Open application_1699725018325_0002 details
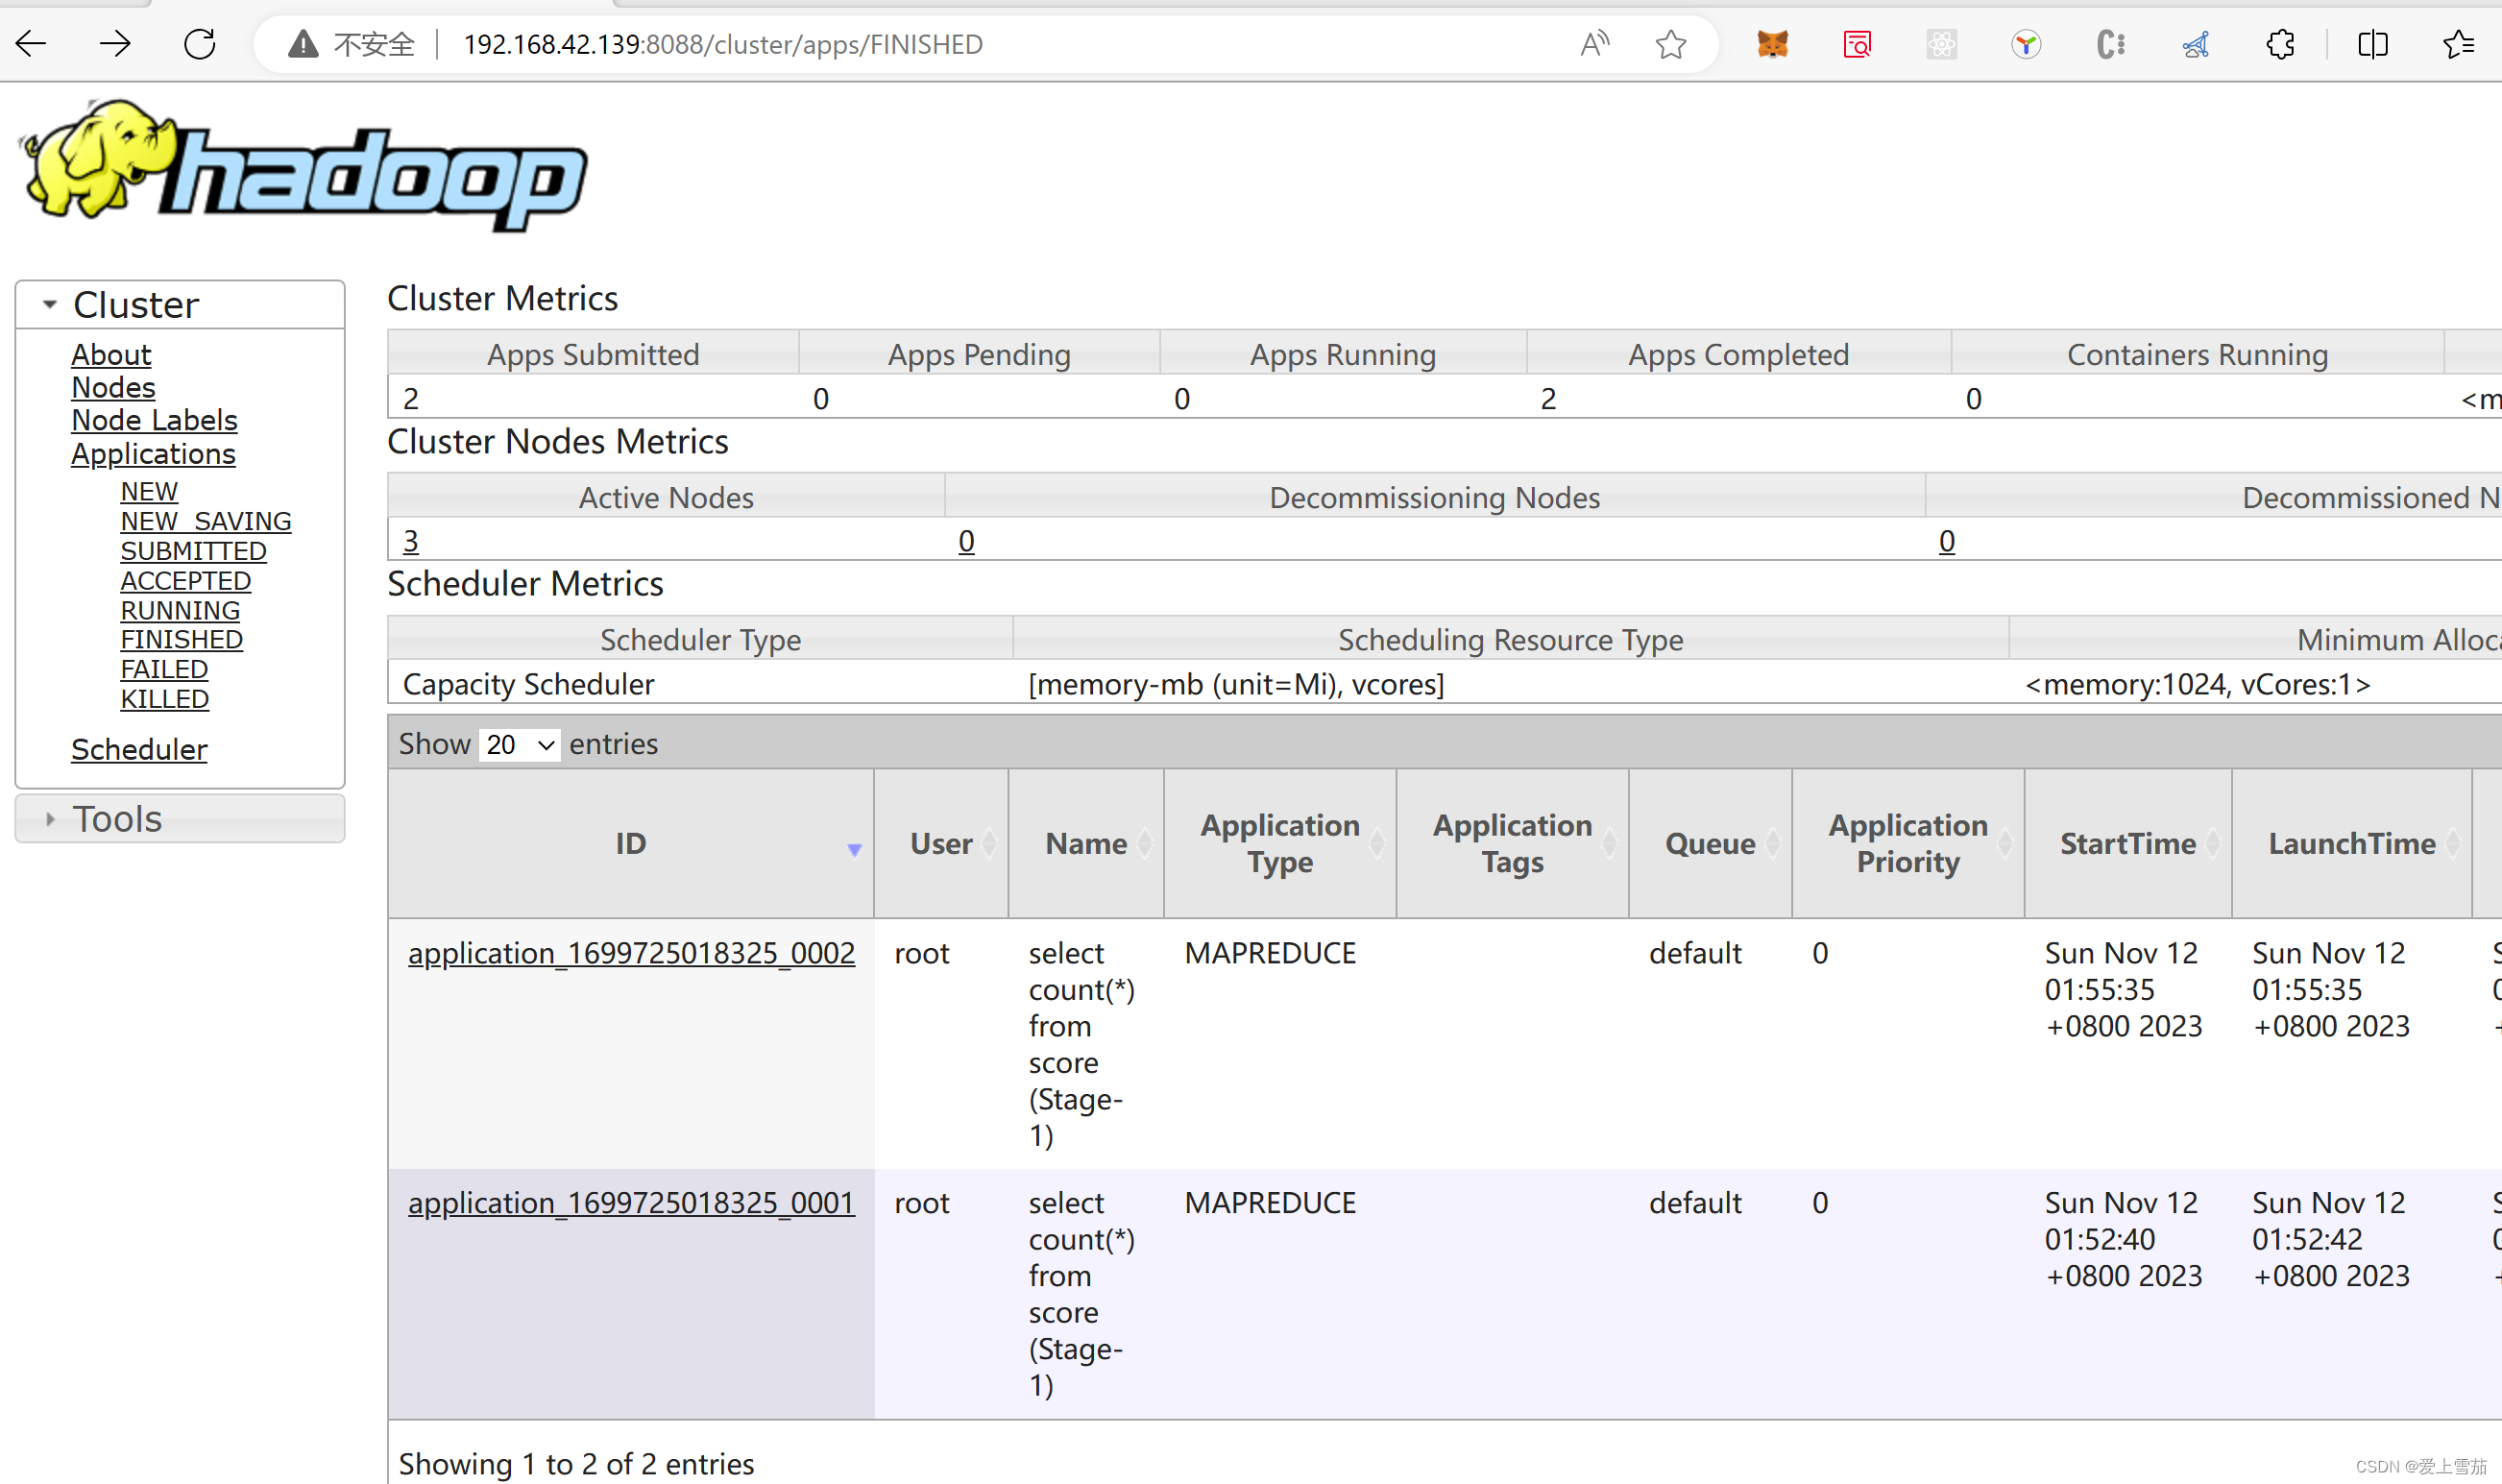Viewport: 2502px width, 1484px height. pos(631,953)
